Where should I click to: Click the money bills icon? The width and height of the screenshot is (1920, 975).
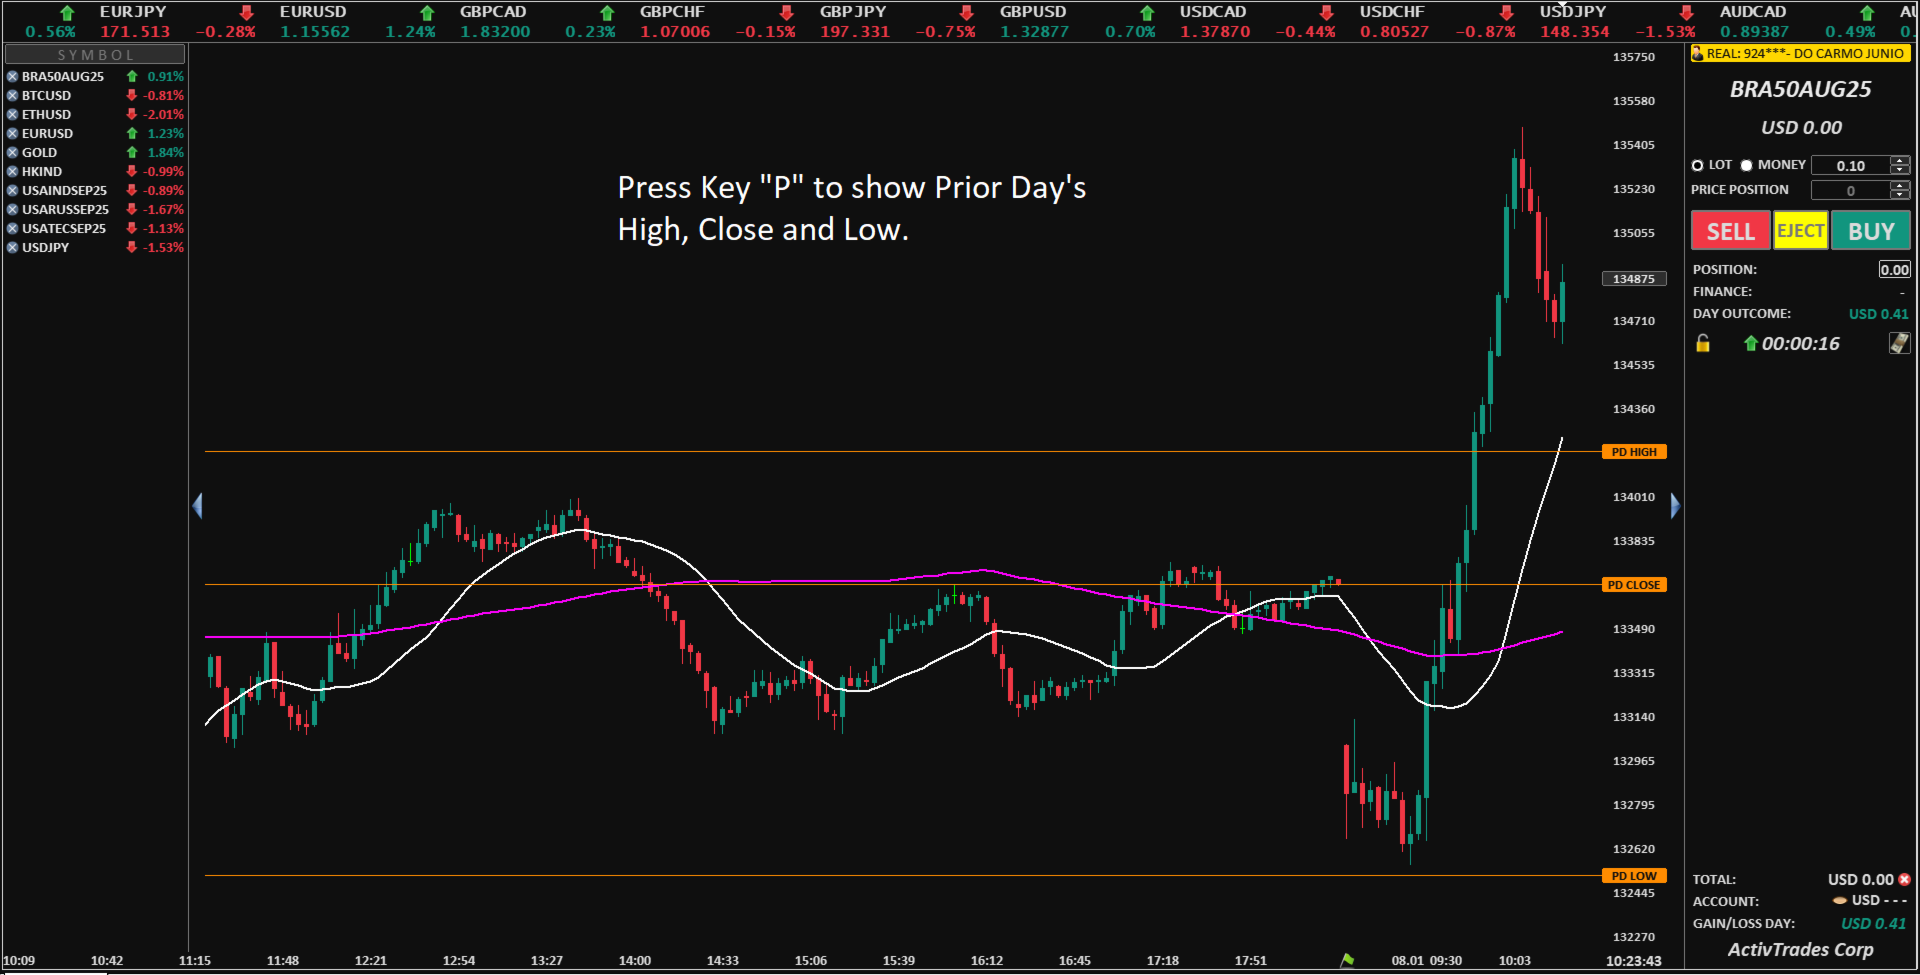pos(1899,343)
